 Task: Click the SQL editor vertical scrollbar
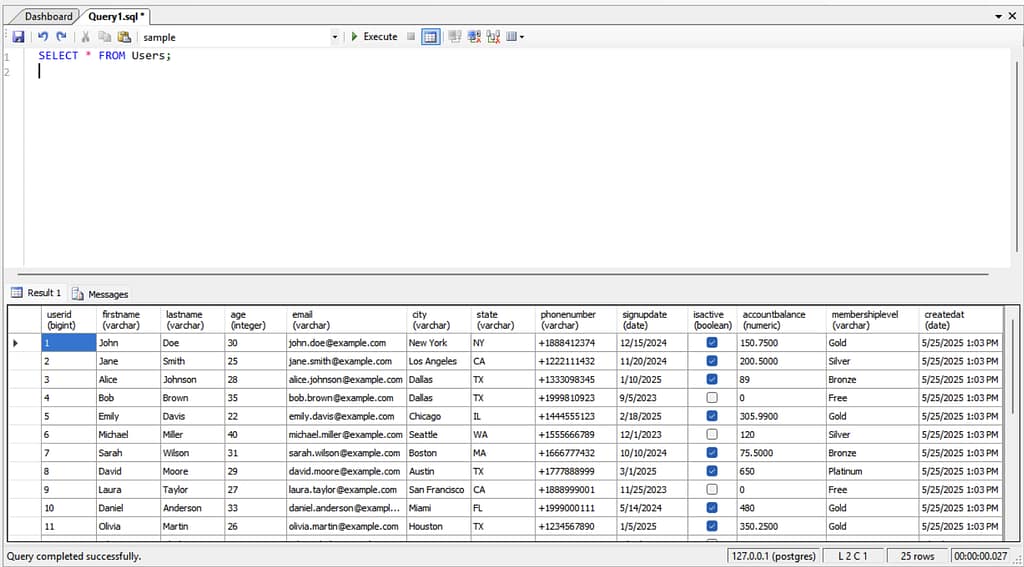pyautogui.click(x=1016, y=157)
